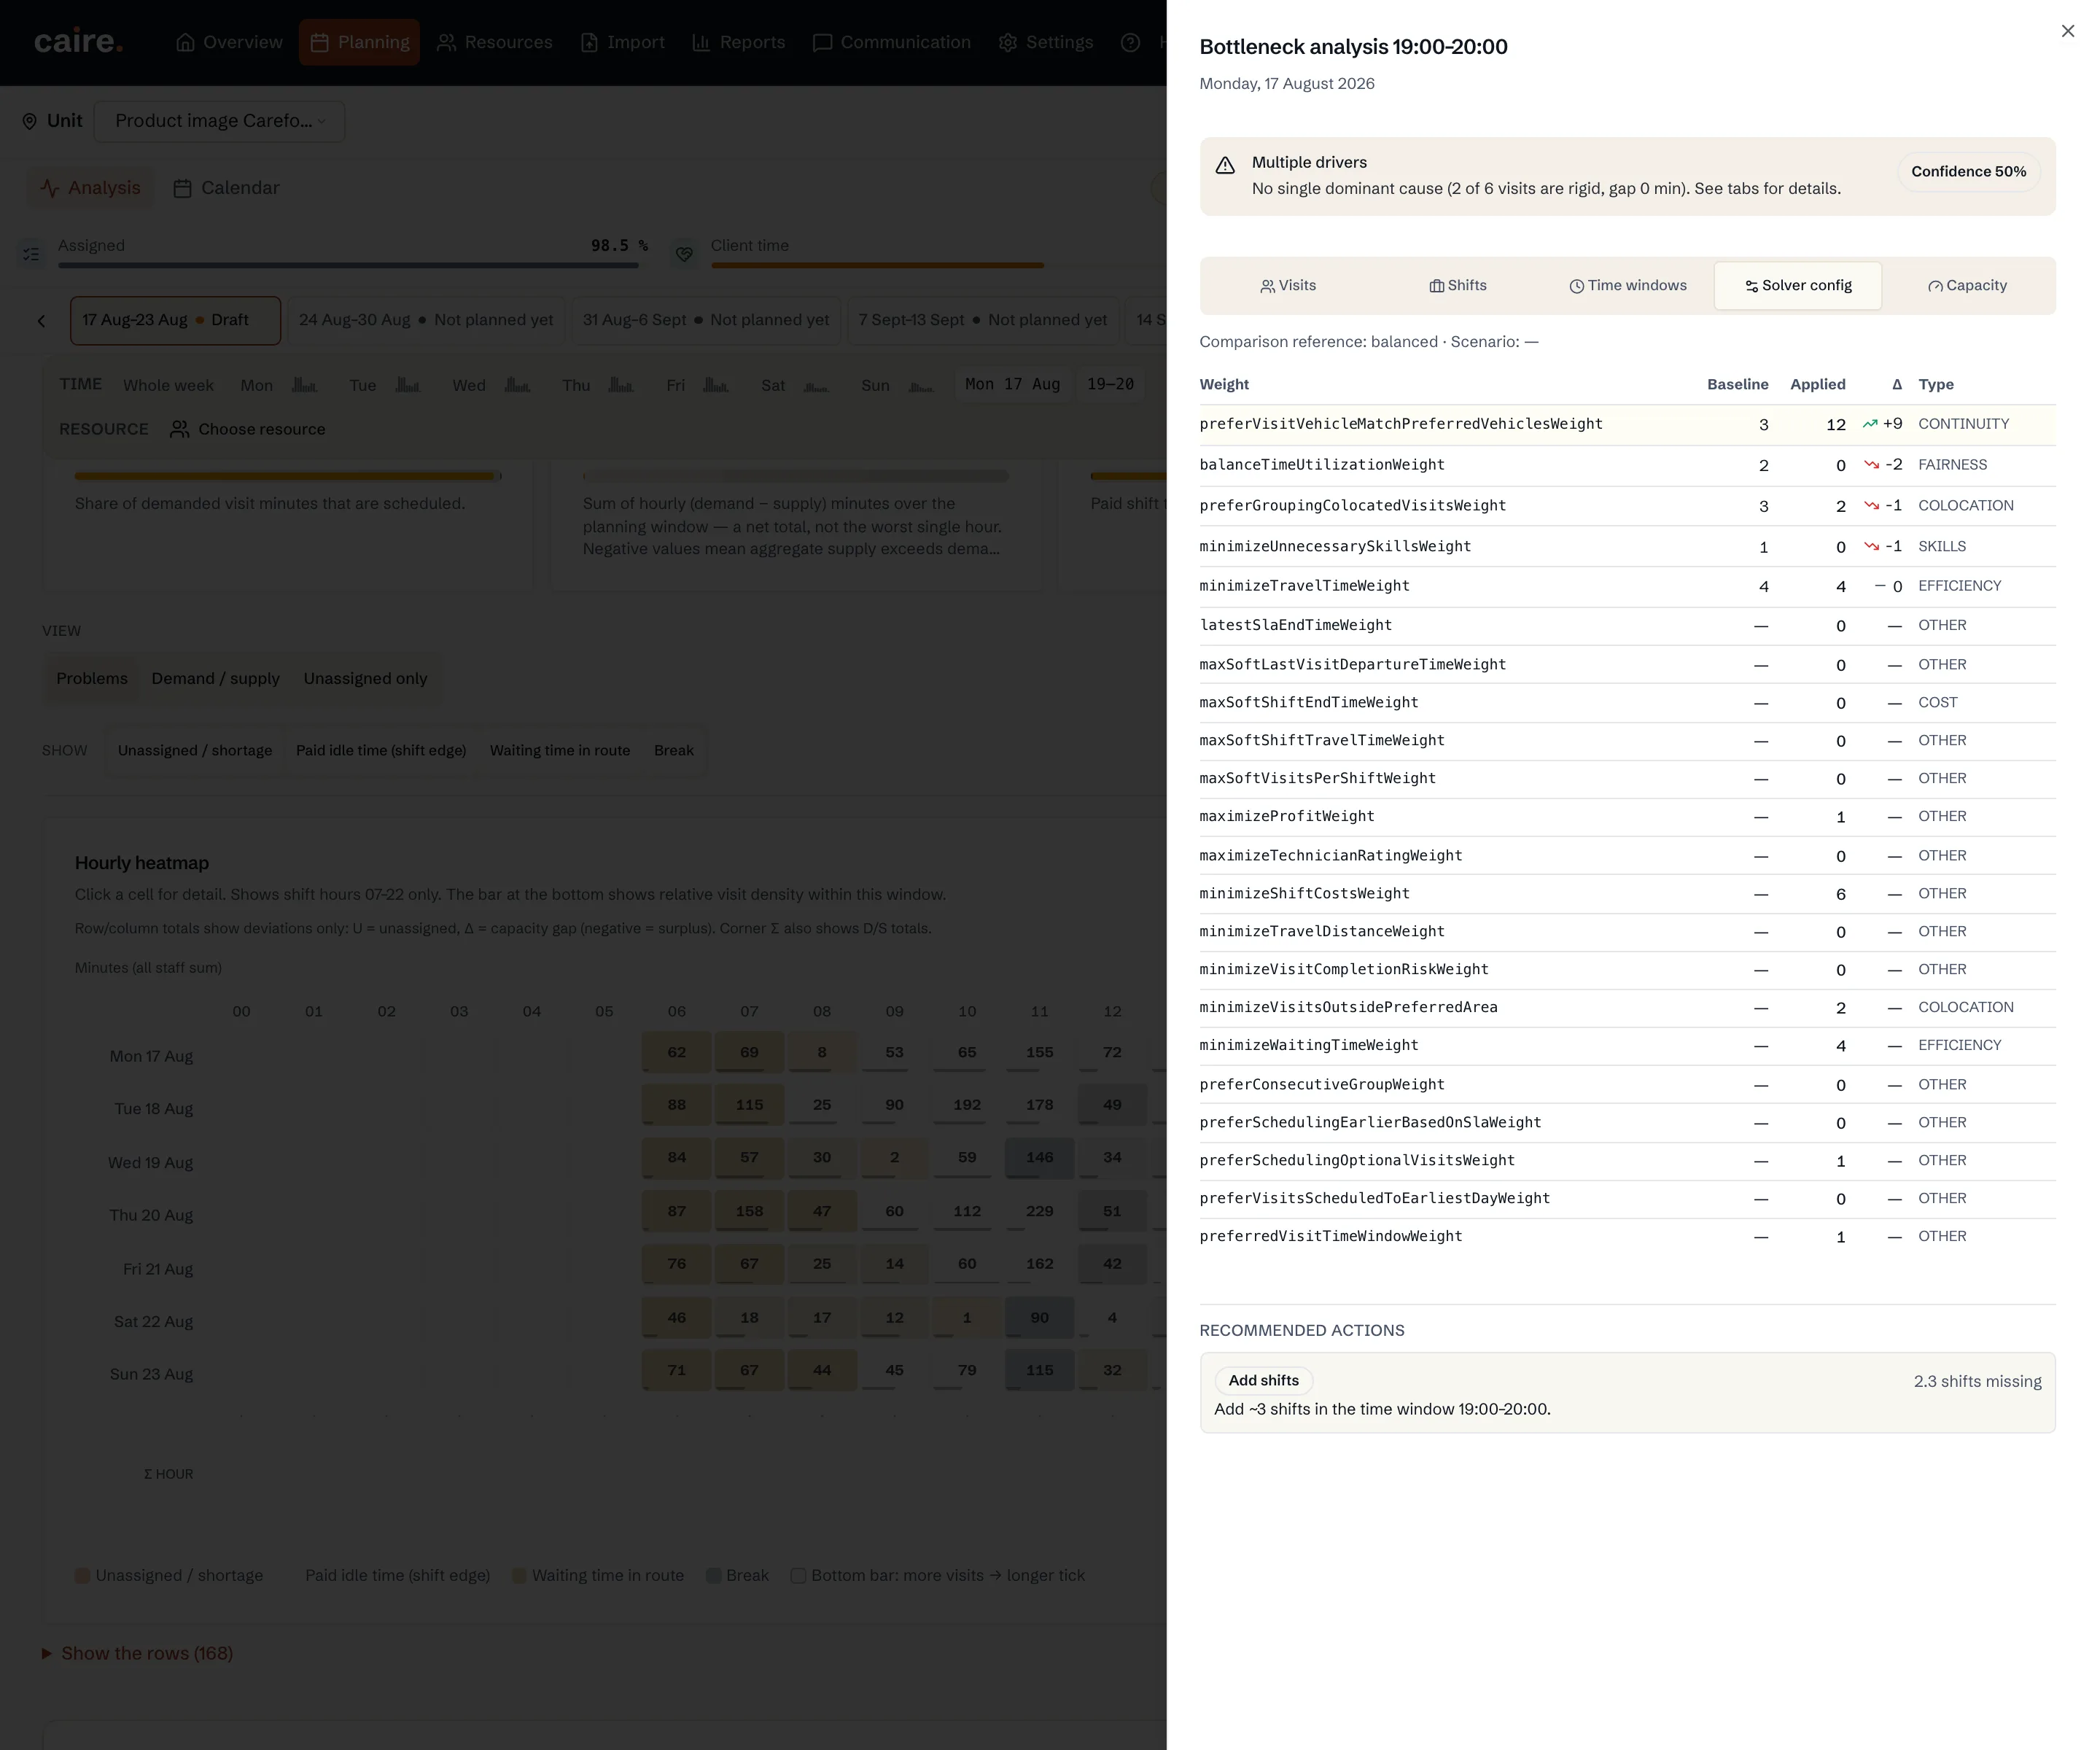Switch to the Time windows tab

[x=1628, y=286]
